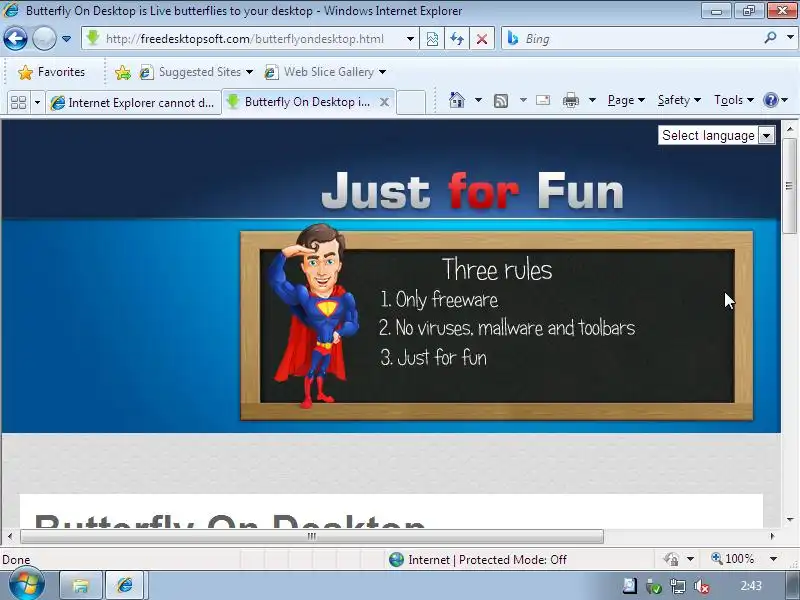Open the zoom level dropdown arrow

click(x=773, y=559)
